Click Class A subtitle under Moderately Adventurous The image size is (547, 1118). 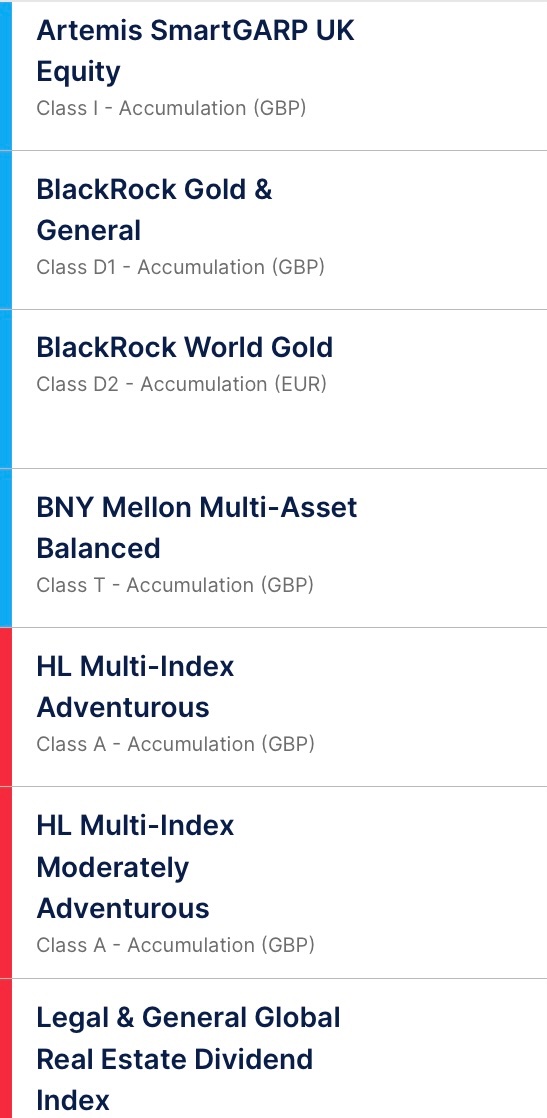175,945
